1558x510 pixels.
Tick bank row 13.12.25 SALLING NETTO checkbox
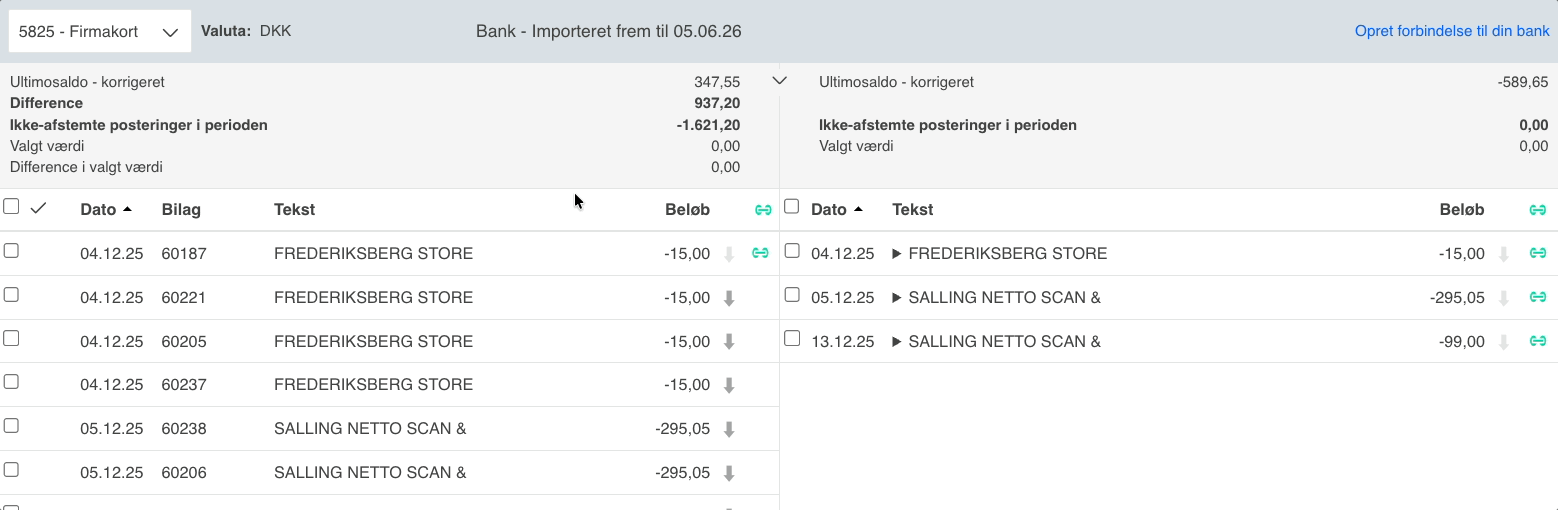792,338
